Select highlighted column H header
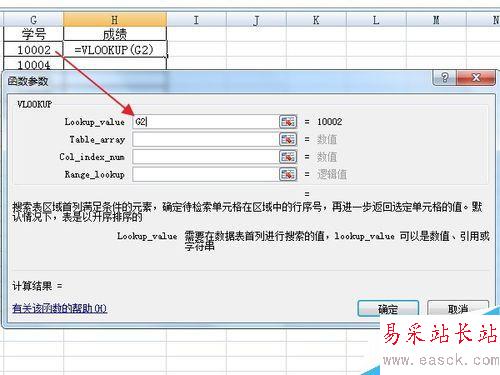 point(115,20)
